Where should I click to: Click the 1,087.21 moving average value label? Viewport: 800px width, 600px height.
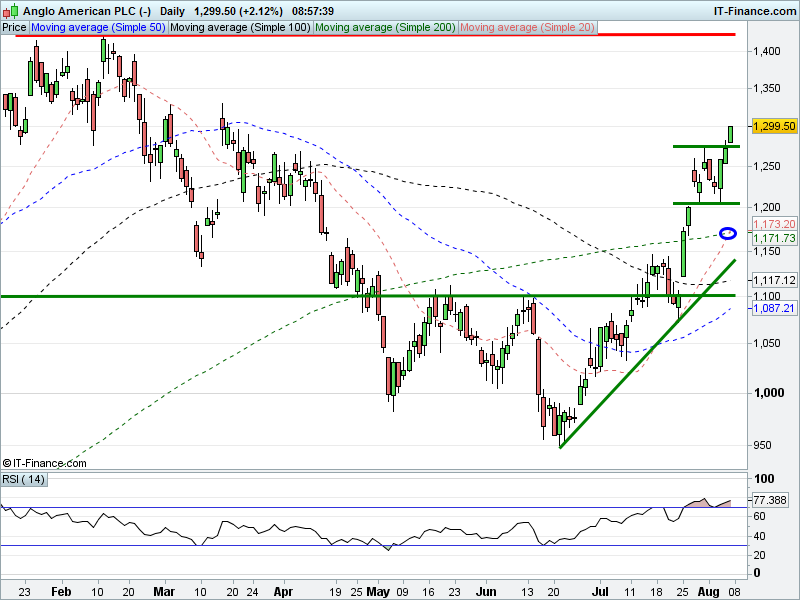click(774, 308)
